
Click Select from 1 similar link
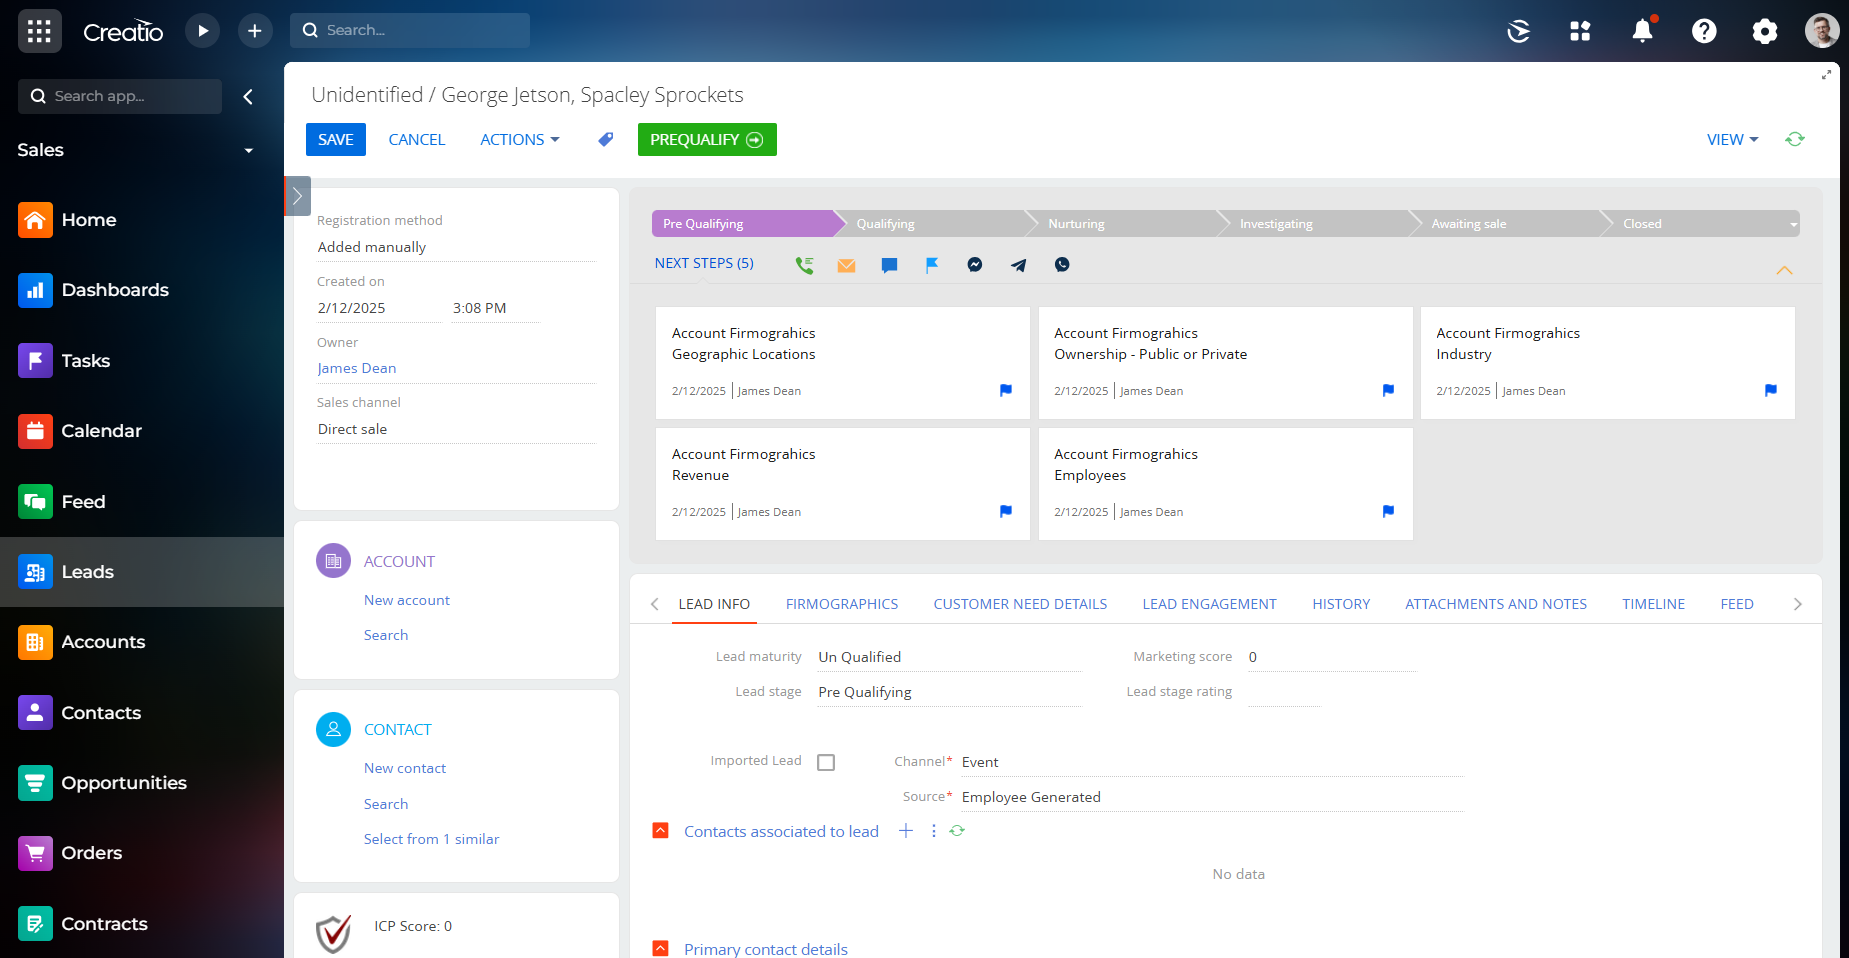point(431,839)
